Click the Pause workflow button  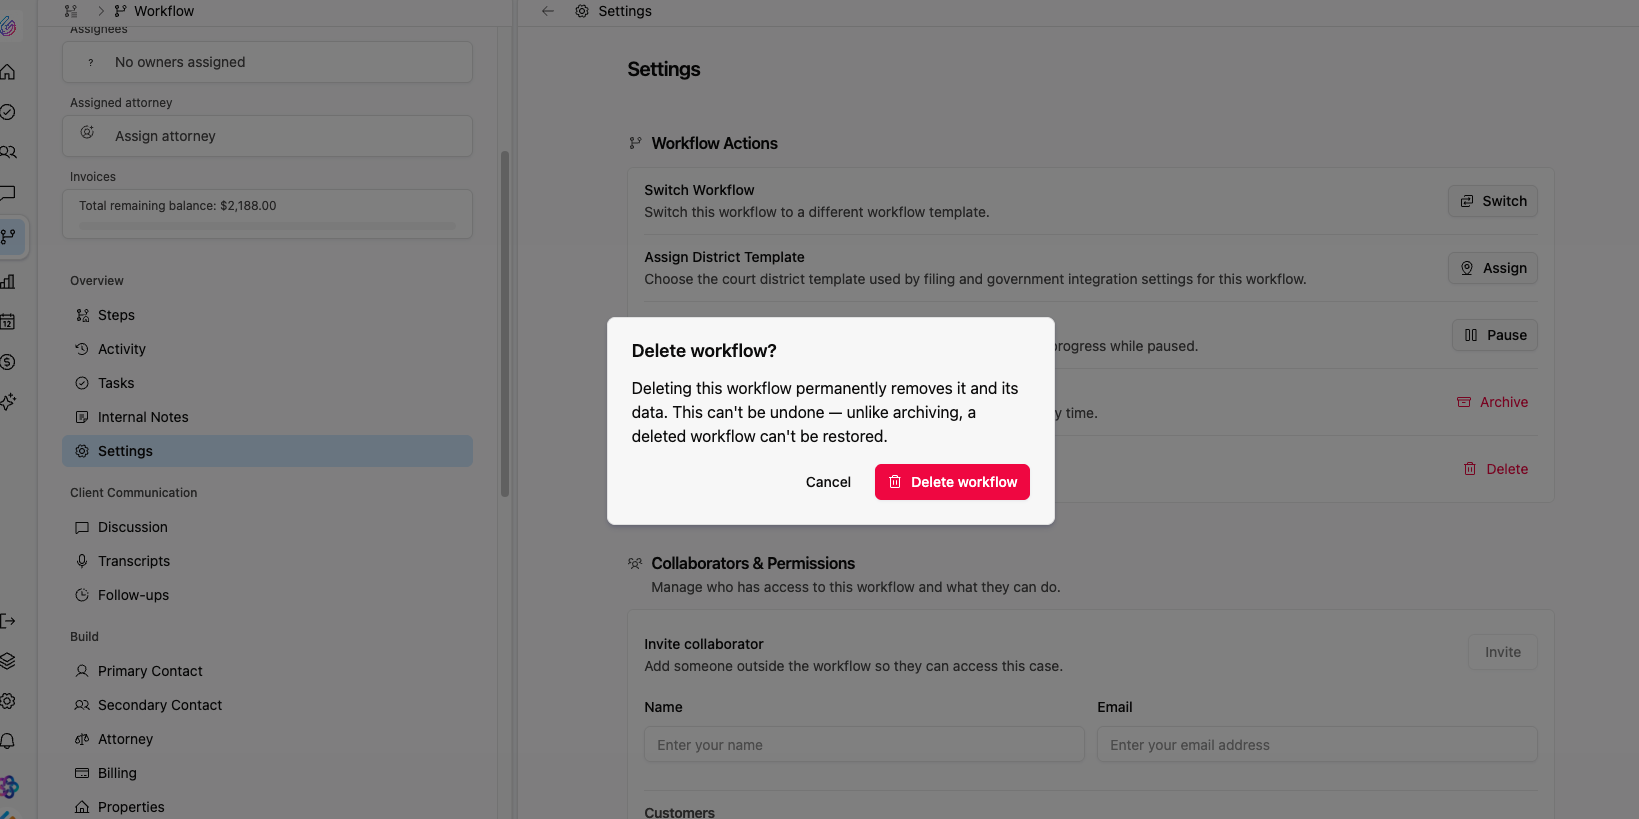tap(1495, 335)
